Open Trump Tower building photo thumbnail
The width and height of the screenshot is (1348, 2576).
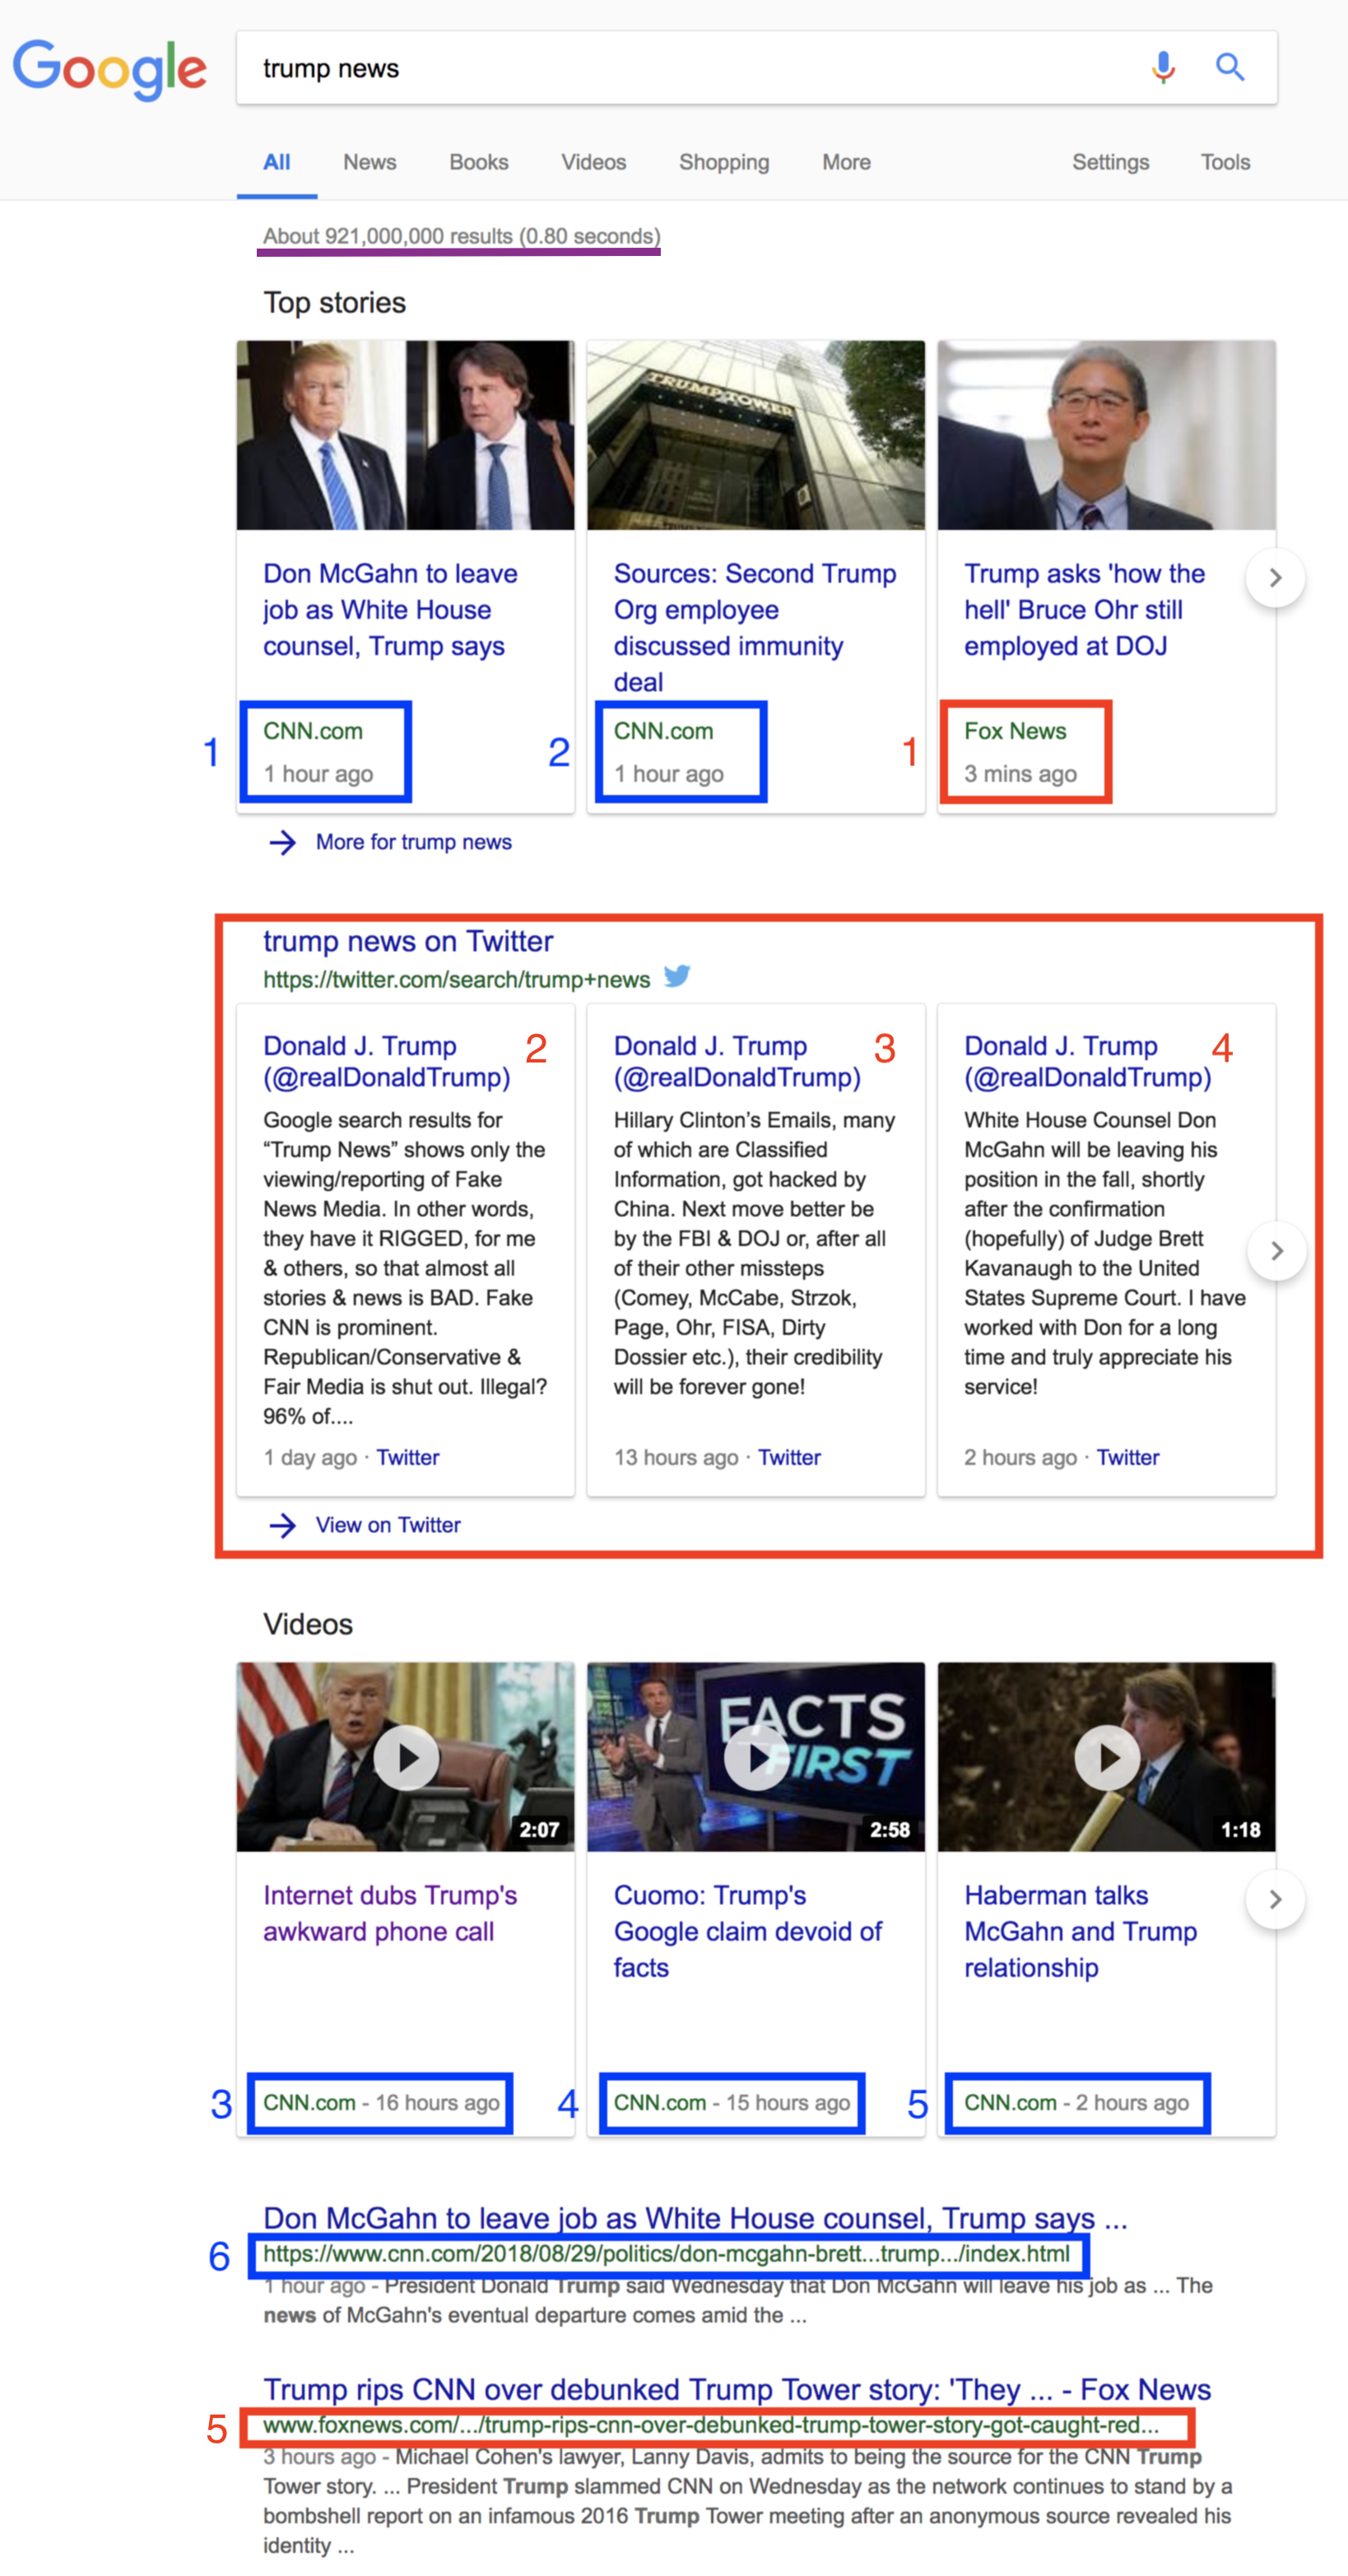756,435
